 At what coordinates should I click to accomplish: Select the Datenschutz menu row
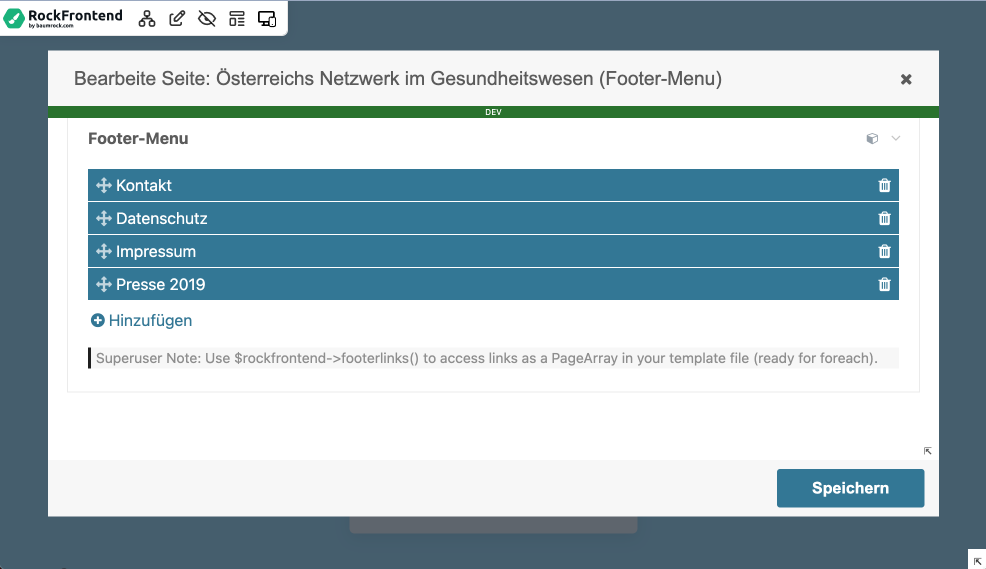coord(162,218)
